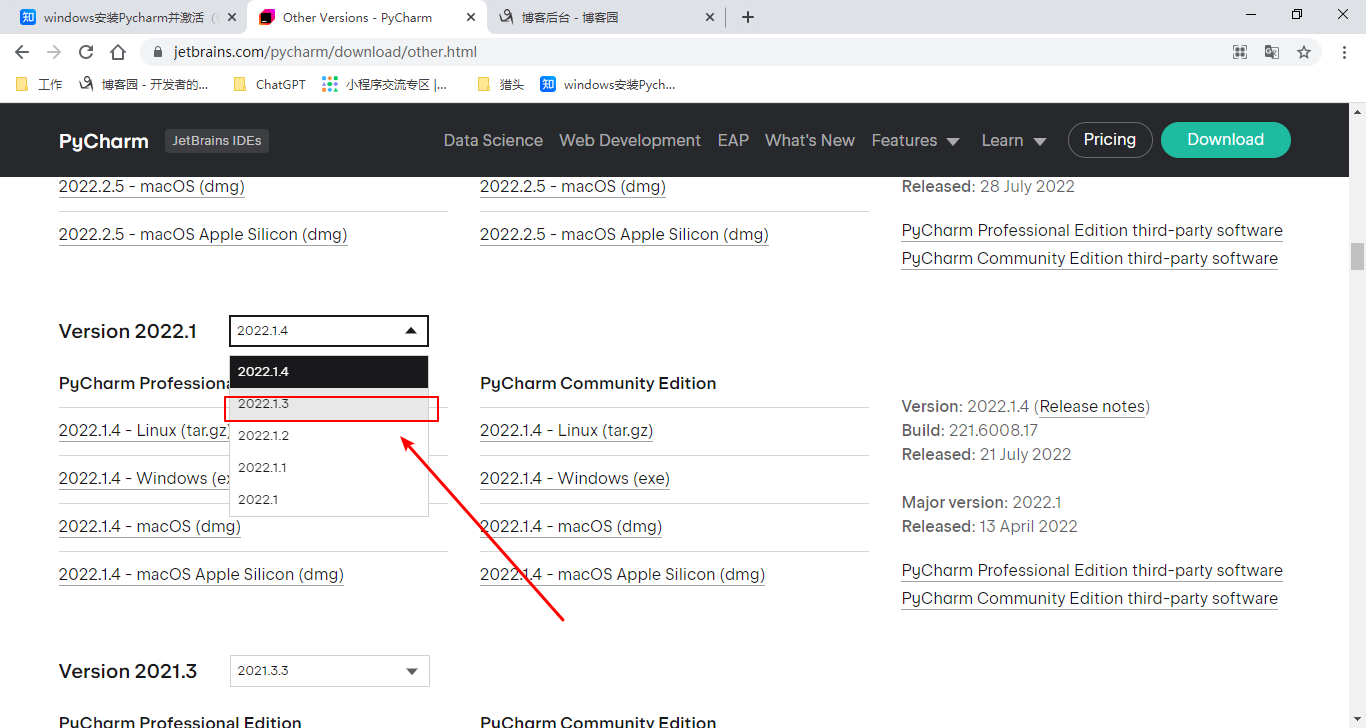Viewport: 1366px width, 728px height.
Task: Select 2022.1.3 in the version list
Action: (x=329, y=404)
